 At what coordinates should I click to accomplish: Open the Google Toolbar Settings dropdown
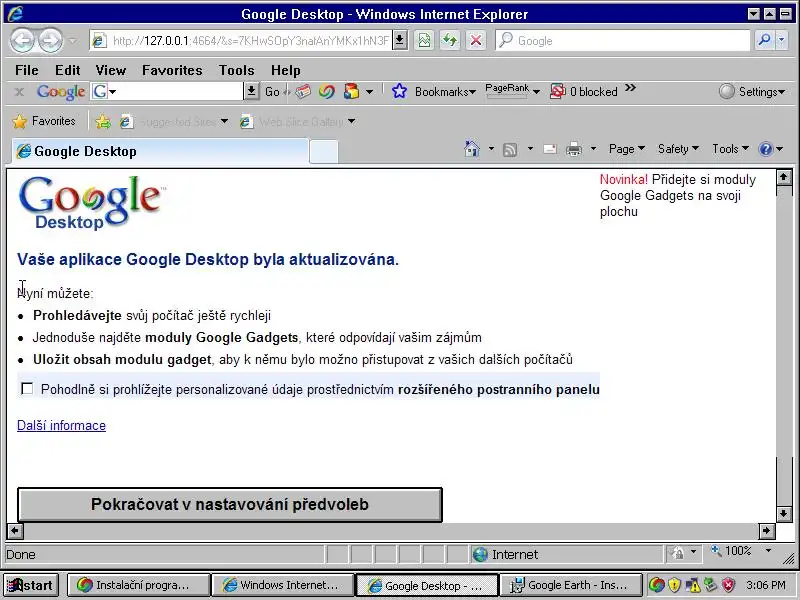(x=752, y=92)
